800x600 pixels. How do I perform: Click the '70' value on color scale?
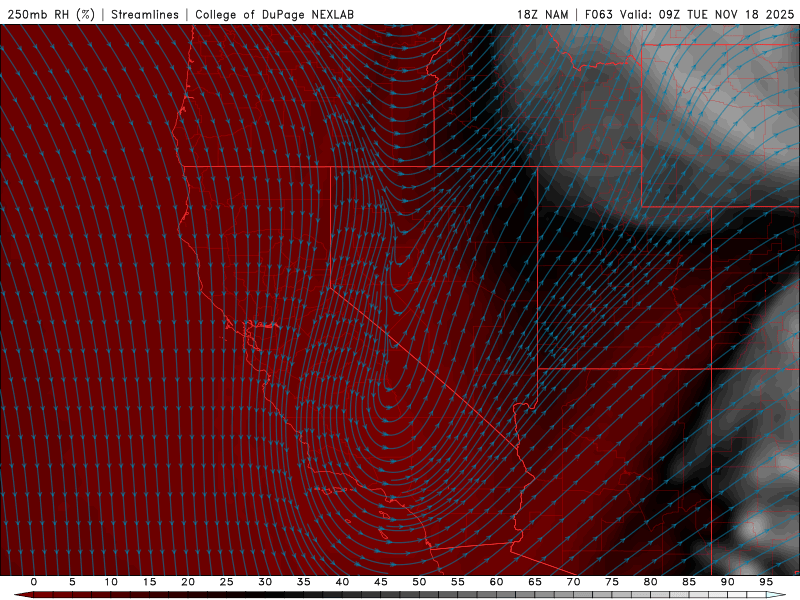pyautogui.click(x=573, y=582)
